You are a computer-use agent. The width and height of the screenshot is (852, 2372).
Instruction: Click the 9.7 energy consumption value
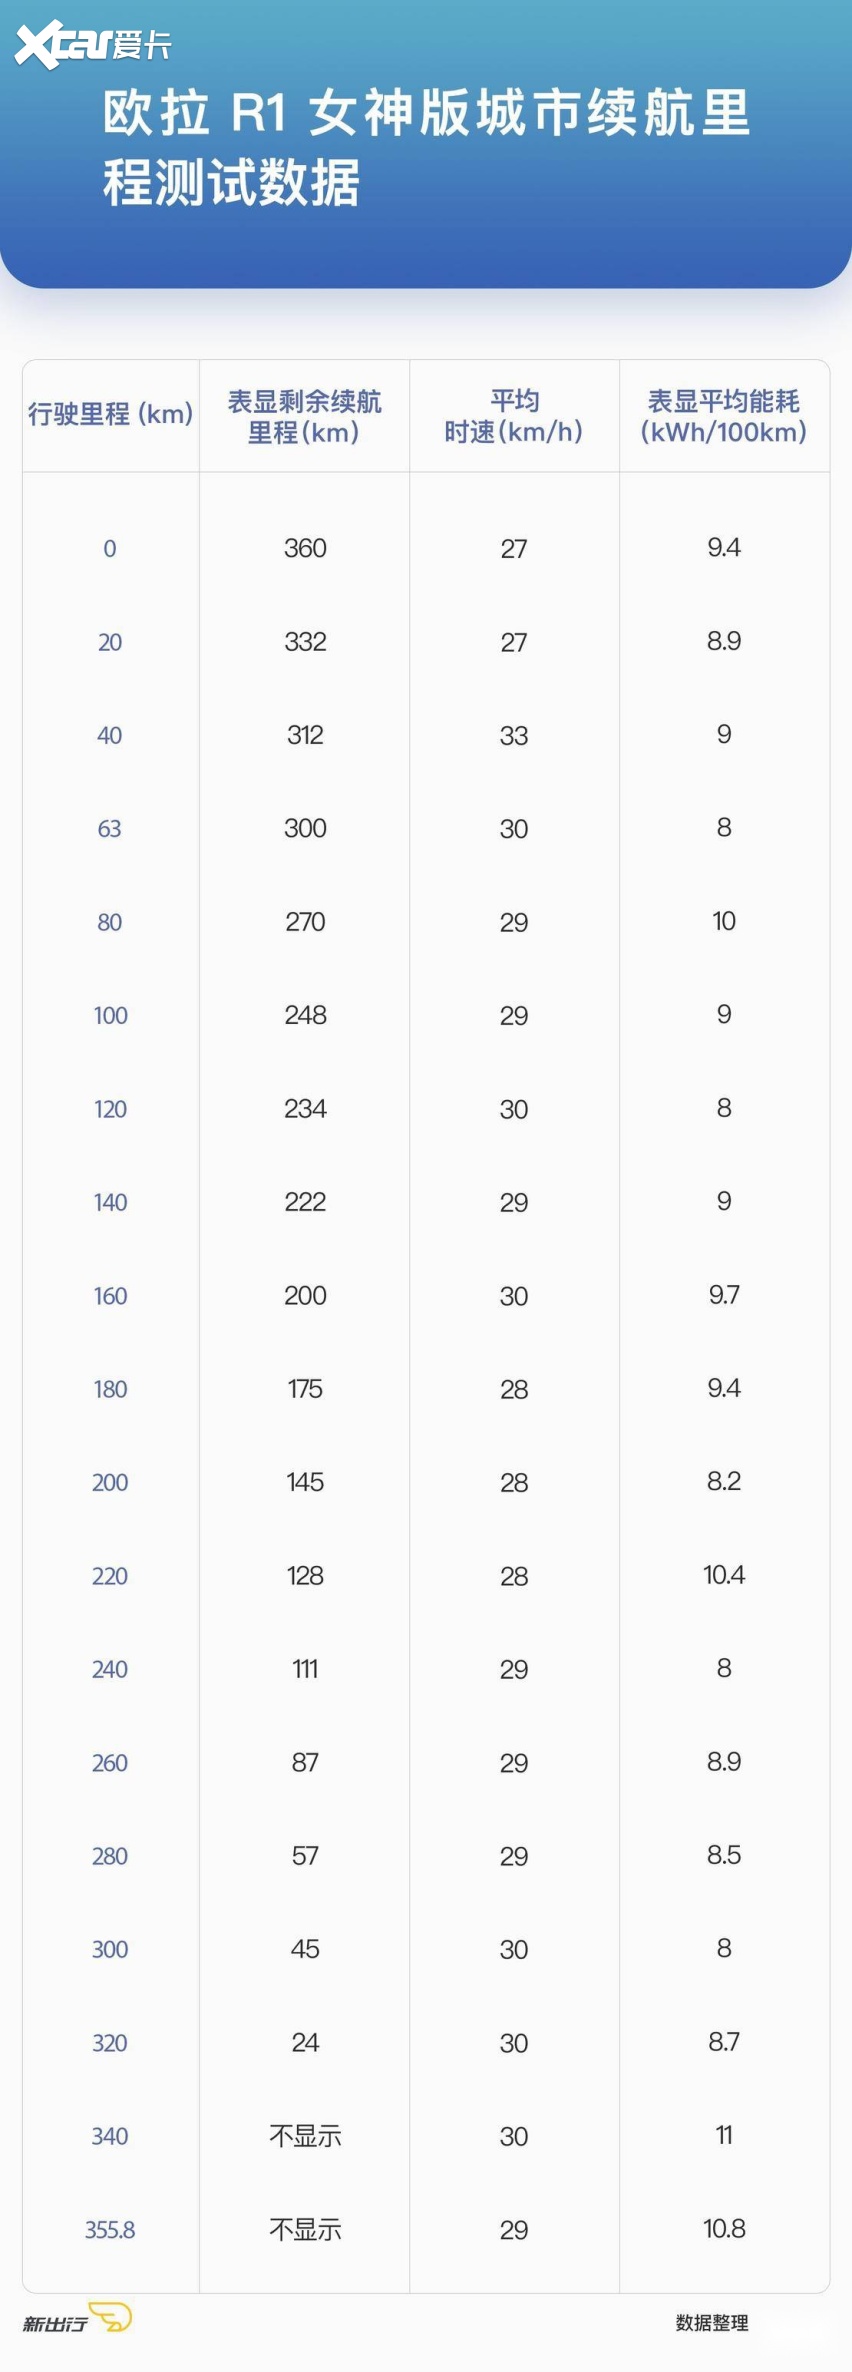coord(724,1295)
